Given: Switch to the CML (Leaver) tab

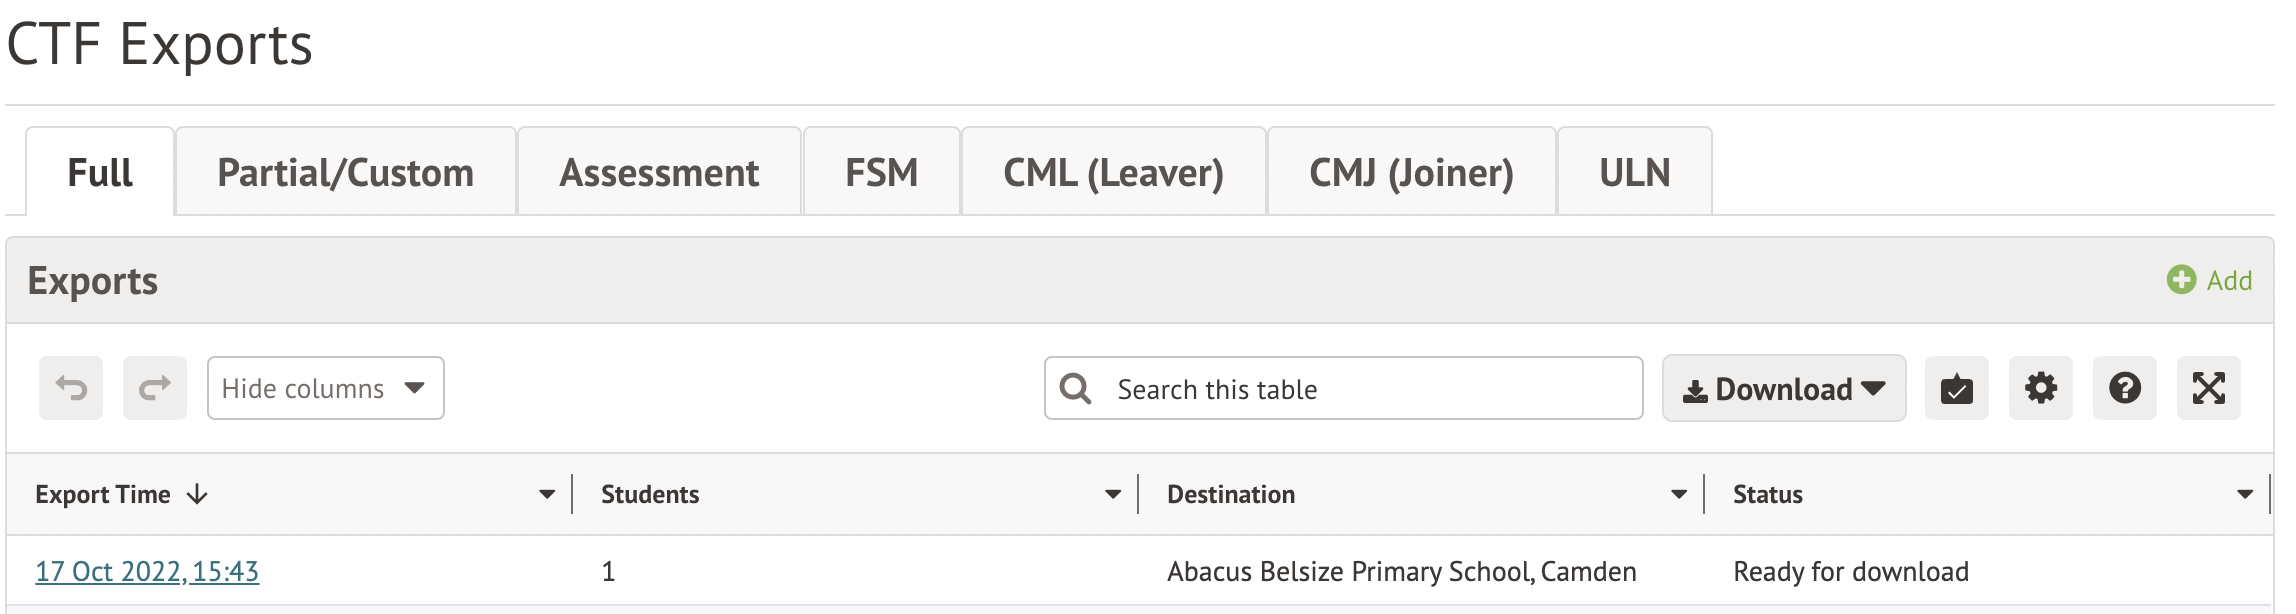Looking at the screenshot, I should tap(1113, 172).
